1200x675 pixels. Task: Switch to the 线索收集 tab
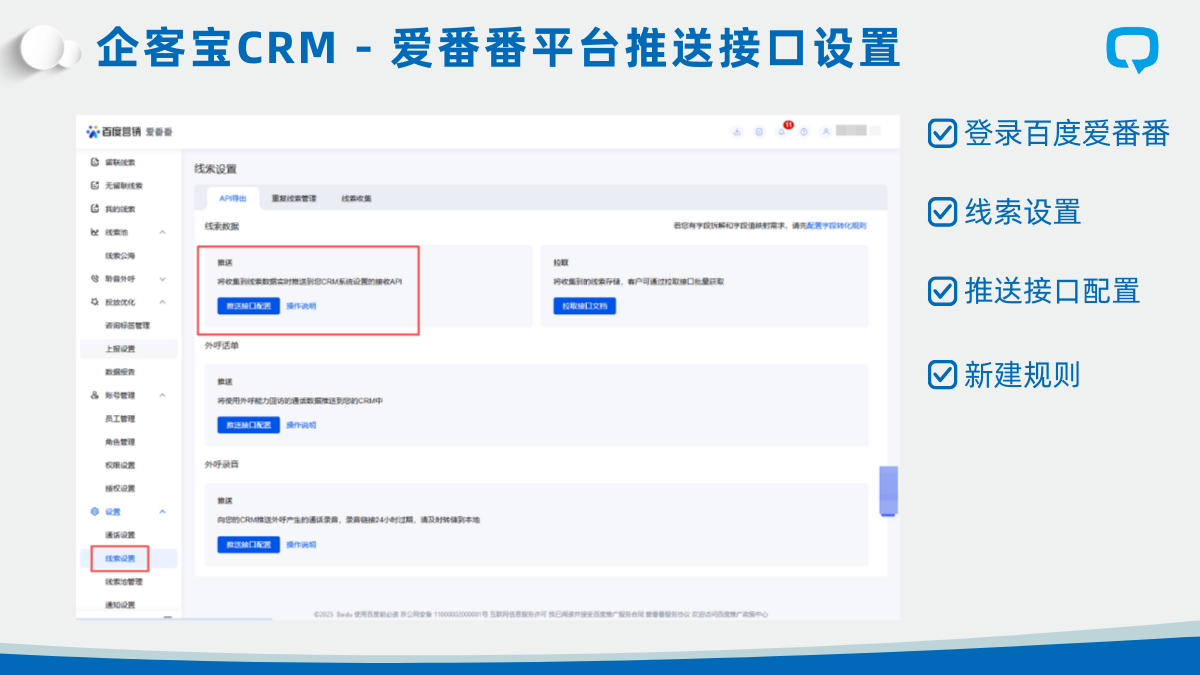point(356,198)
